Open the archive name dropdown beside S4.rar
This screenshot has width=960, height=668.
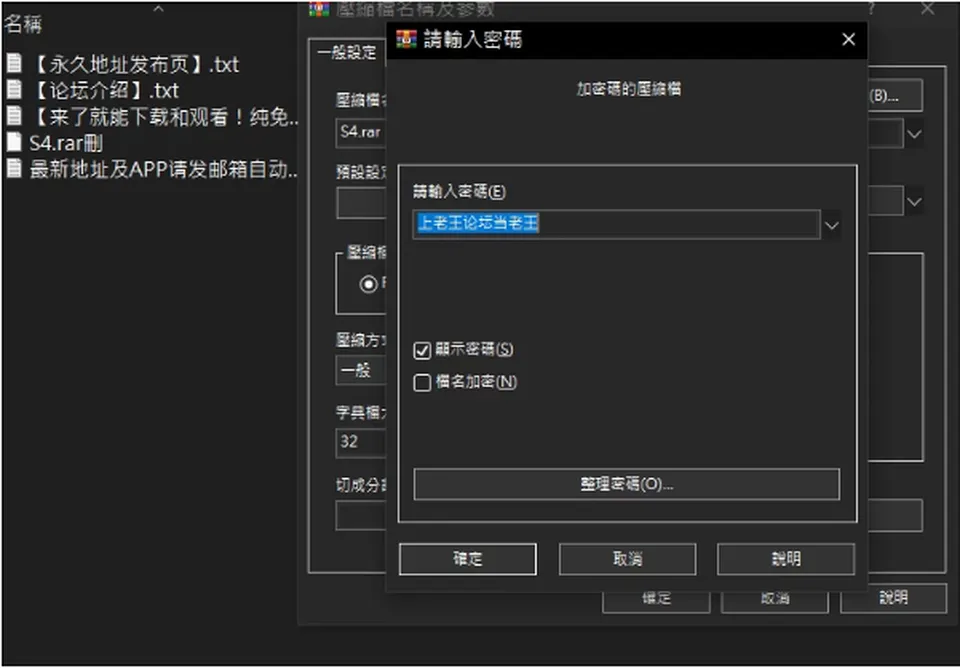pos(914,134)
